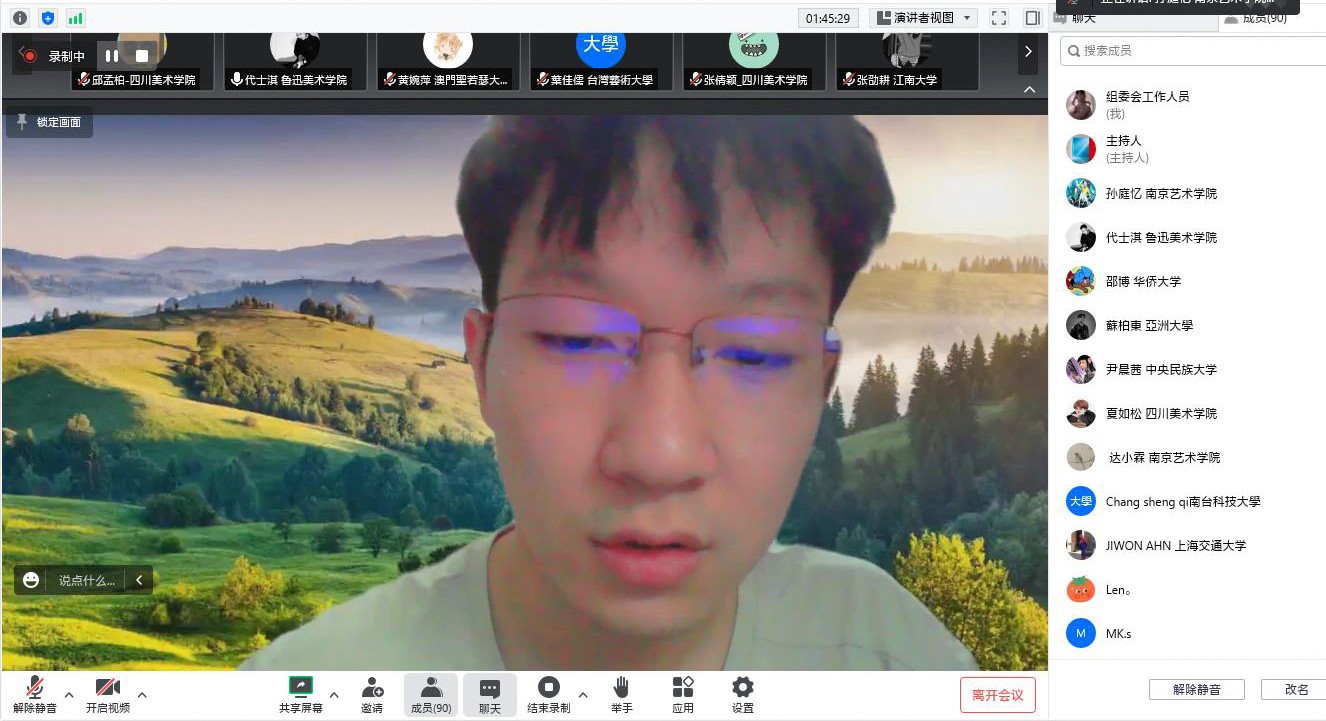
Task: Select member 代士淇 鲁迅美术学院 in list
Action: click(x=1188, y=237)
